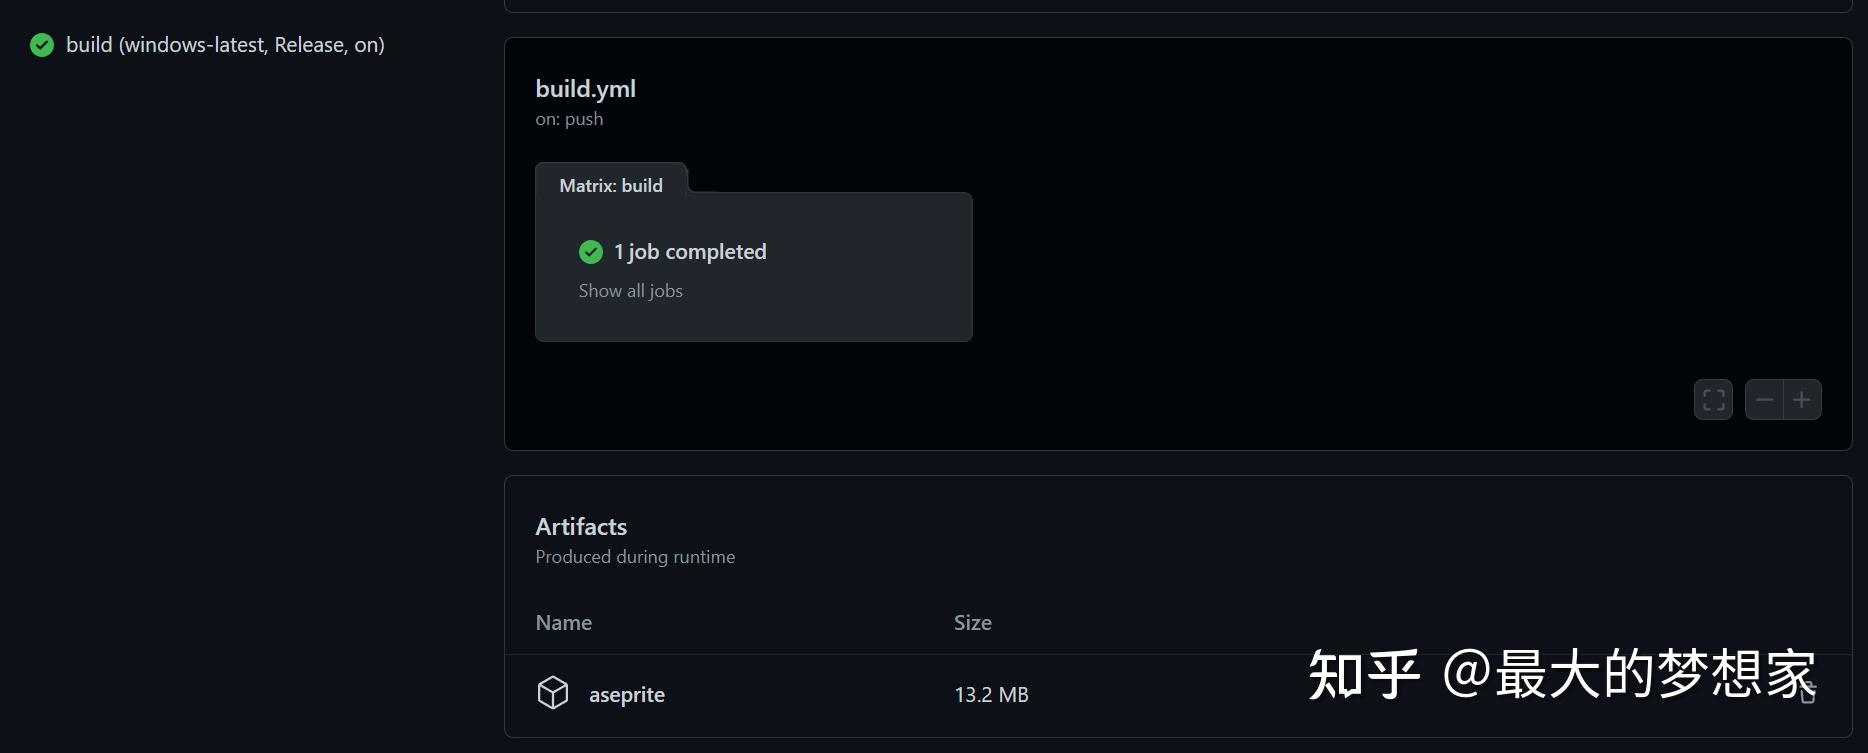Click the green check beside sidebar build job

tap(42, 45)
